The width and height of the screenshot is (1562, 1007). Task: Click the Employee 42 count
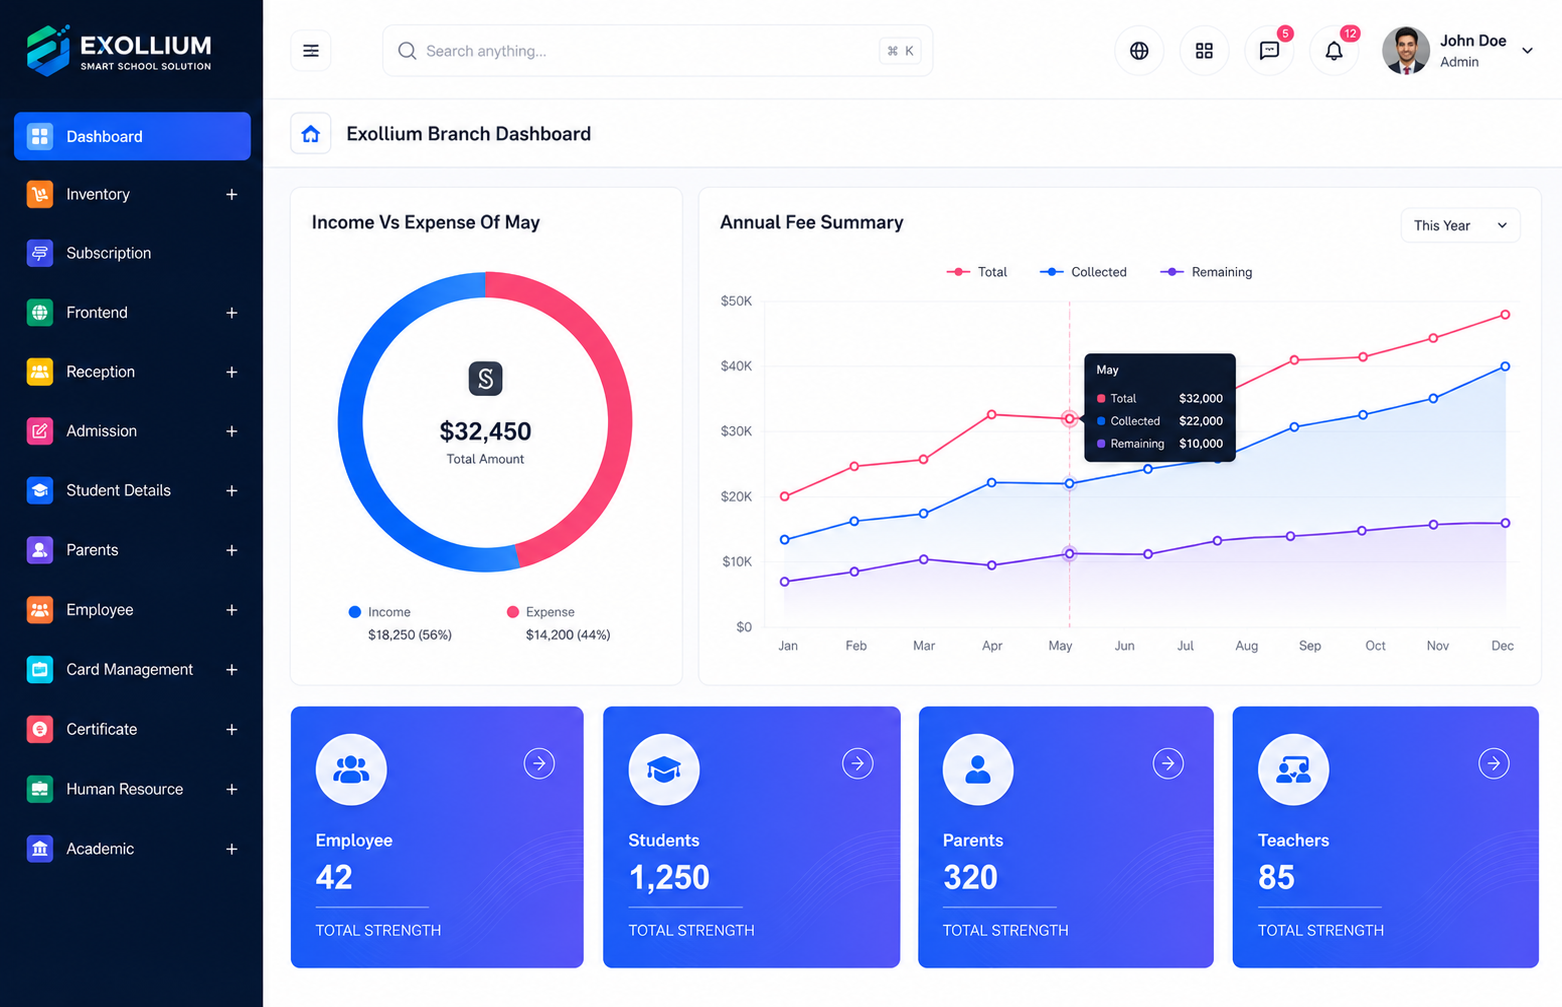[334, 877]
